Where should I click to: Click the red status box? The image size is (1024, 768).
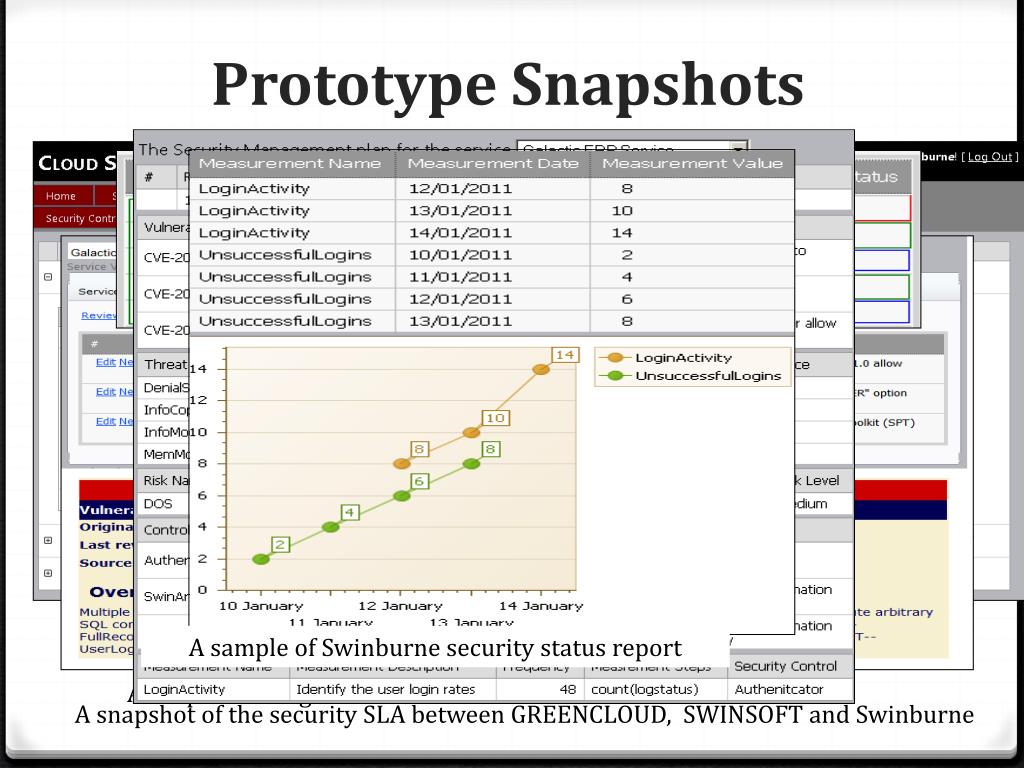(882, 208)
